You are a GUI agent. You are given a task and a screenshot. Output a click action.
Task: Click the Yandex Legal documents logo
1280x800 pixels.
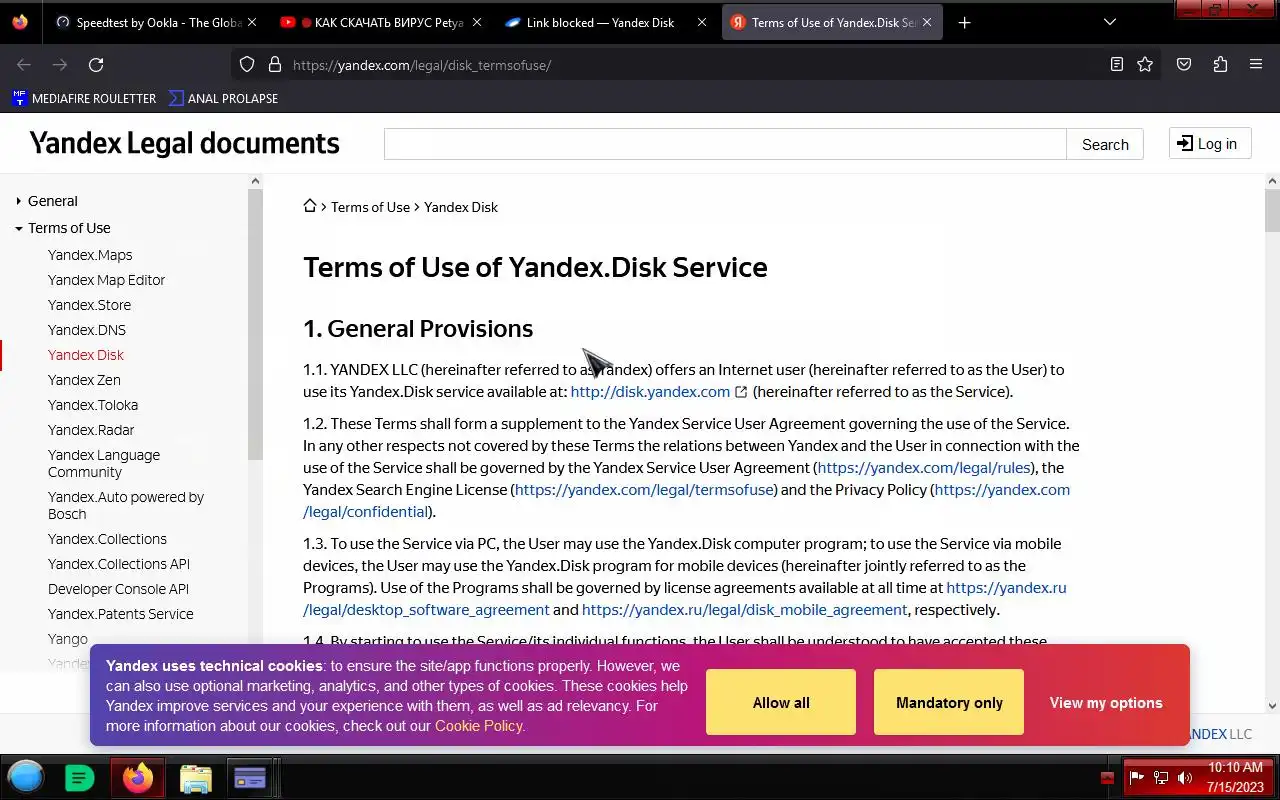click(x=185, y=143)
